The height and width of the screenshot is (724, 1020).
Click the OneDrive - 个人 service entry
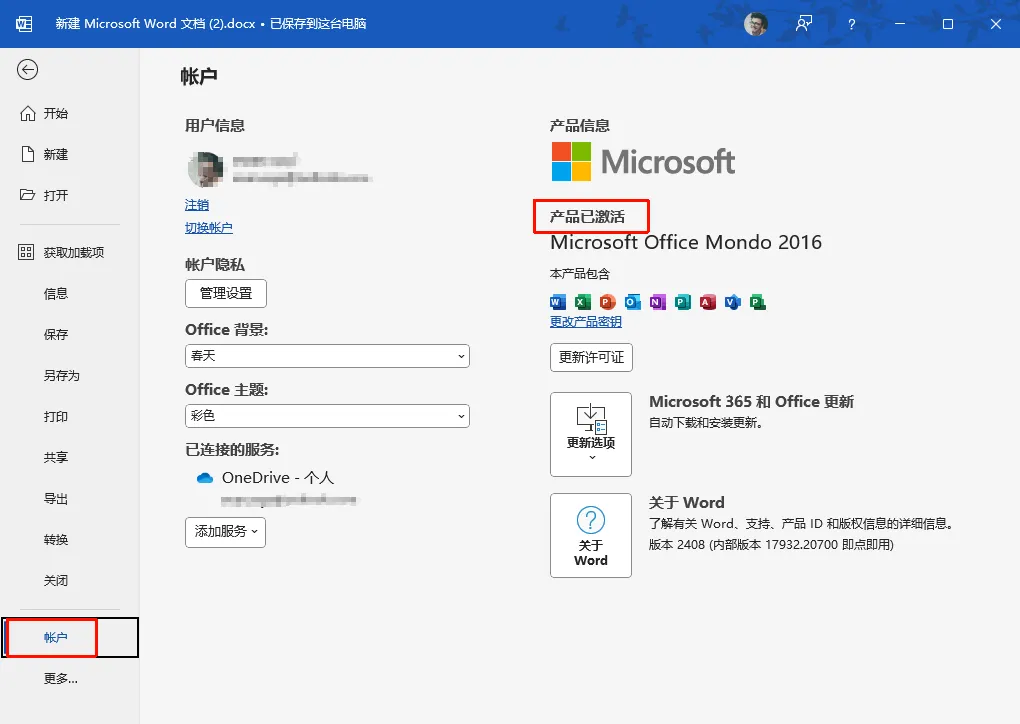click(278, 478)
